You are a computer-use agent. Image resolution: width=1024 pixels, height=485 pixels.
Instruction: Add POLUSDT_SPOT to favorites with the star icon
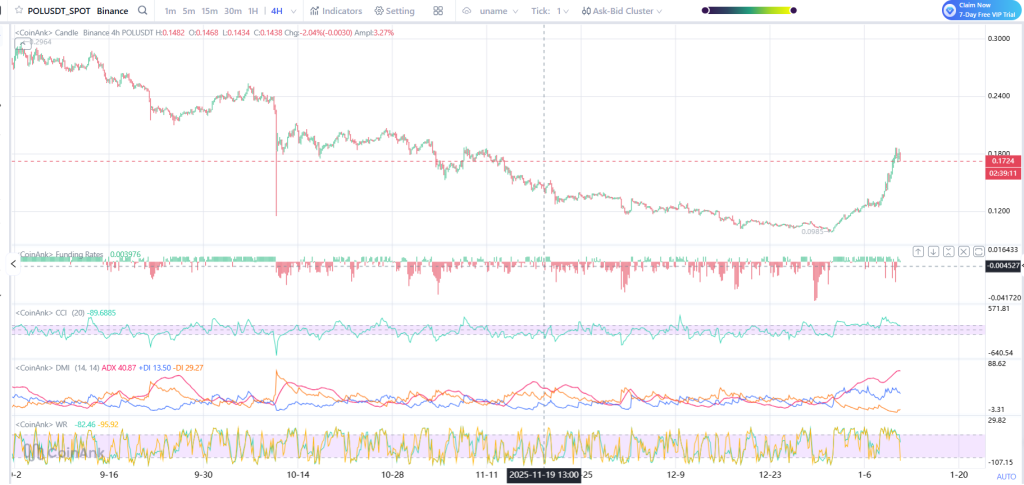point(19,11)
